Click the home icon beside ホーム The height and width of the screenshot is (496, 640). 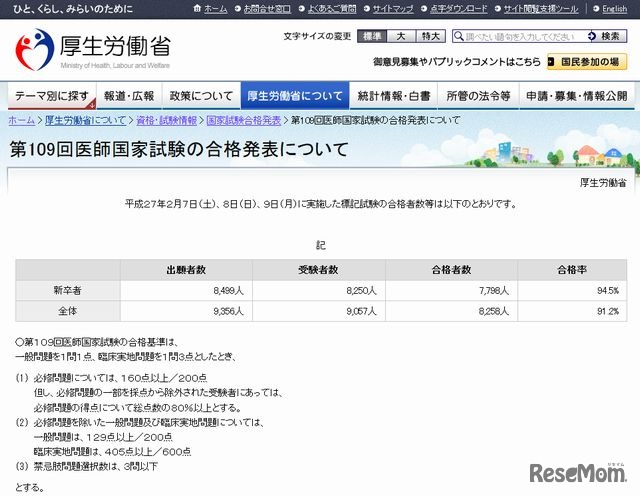[197, 8]
